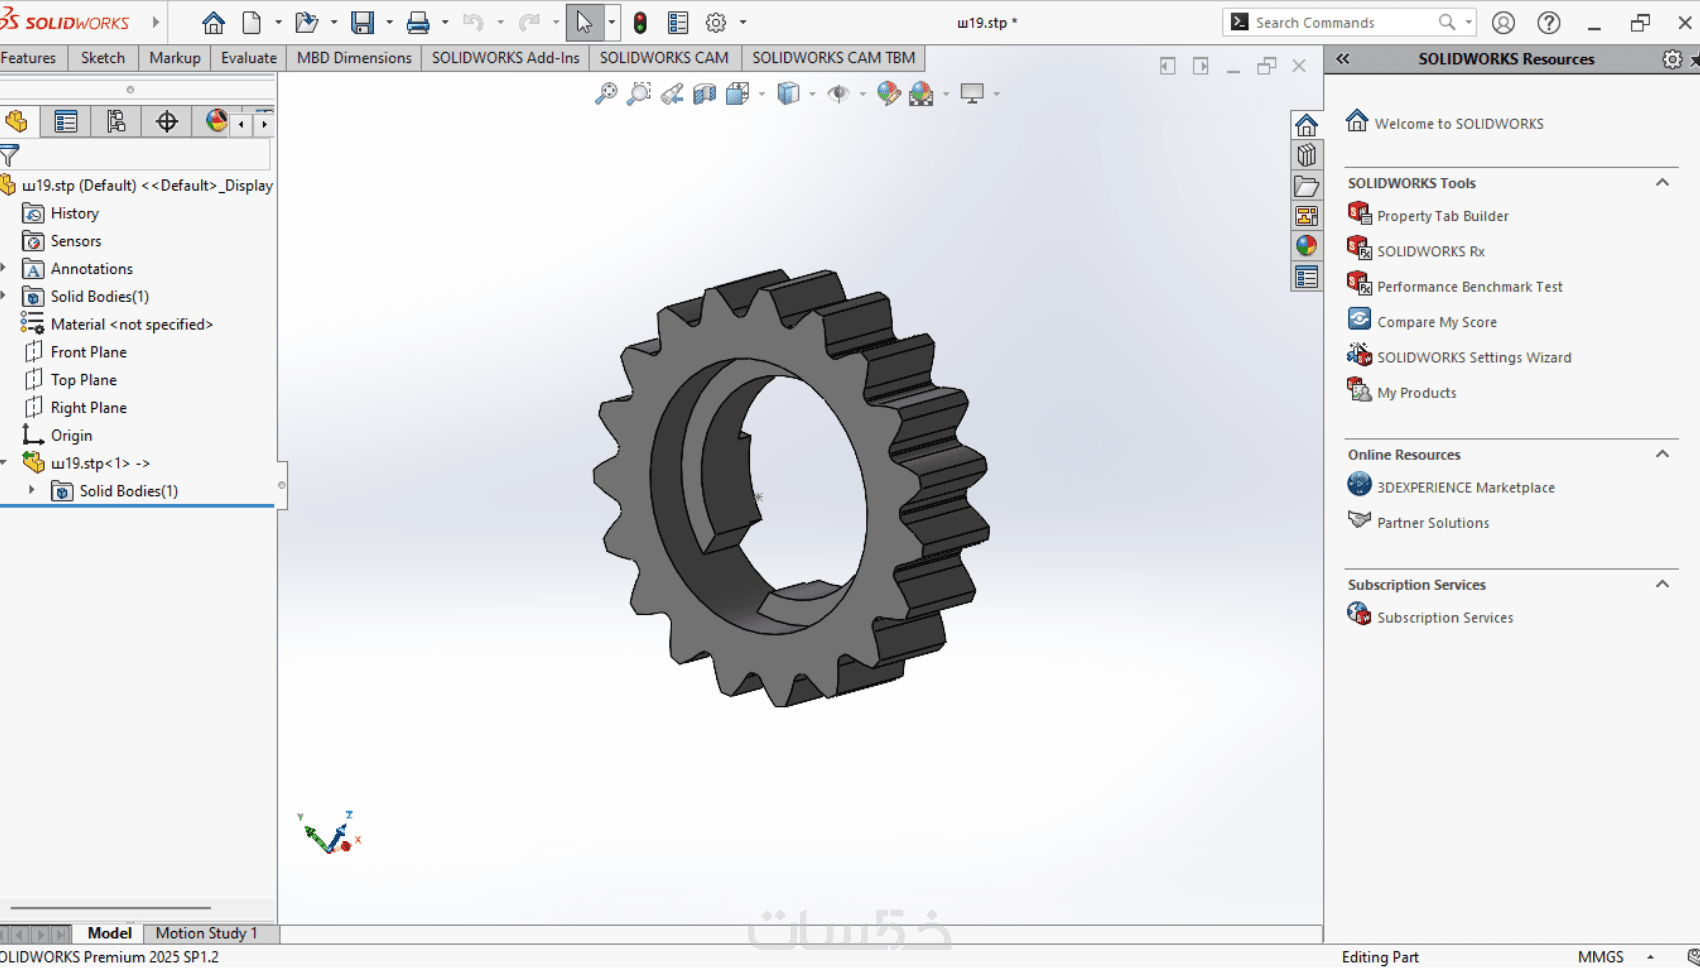Screen dimensions: 1700x970
Task: Switch to FeatureManager design tree tab icon
Action: (x=16, y=122)
